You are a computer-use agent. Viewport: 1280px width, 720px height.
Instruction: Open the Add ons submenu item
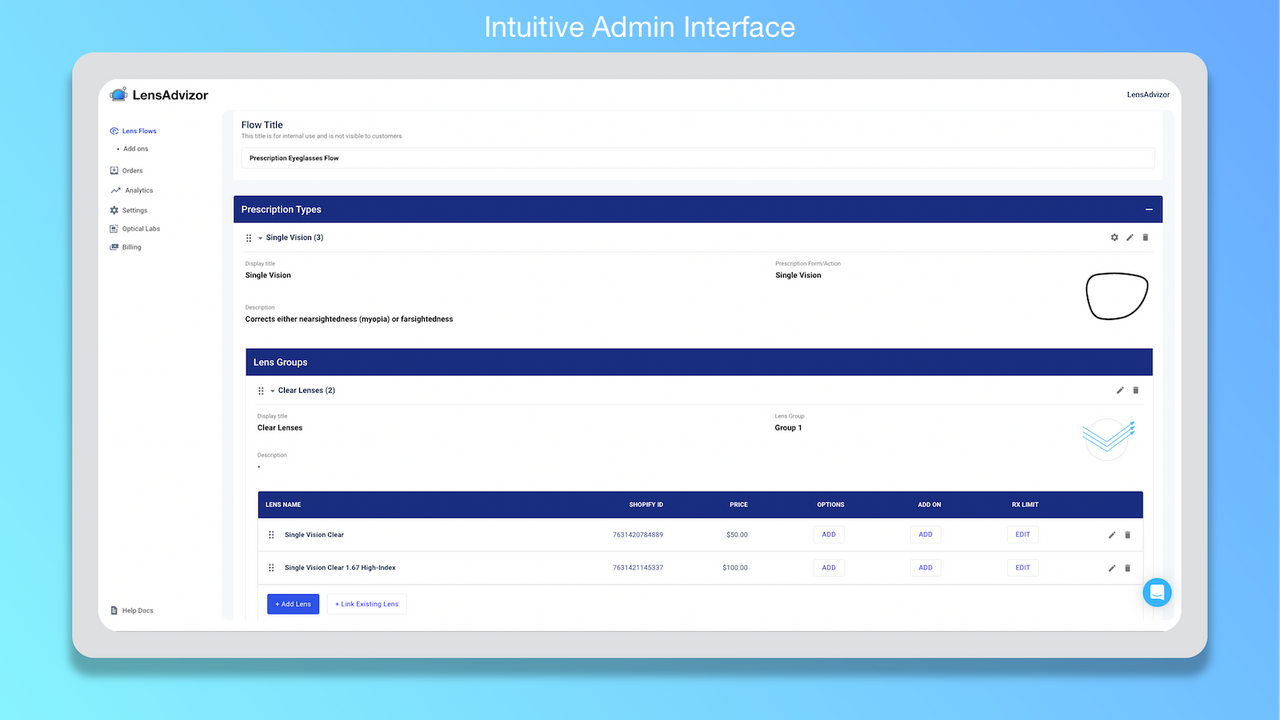(x=135, y=149)
